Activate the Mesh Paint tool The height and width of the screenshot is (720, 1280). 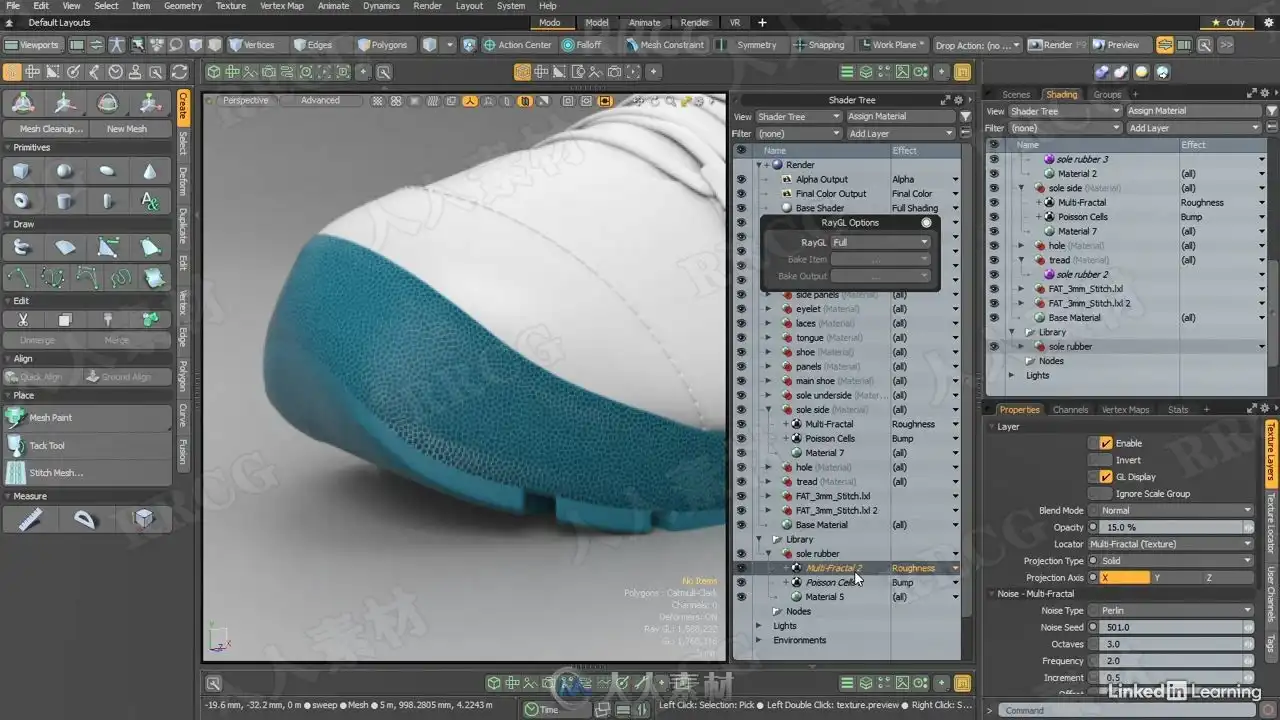[87, 418]
